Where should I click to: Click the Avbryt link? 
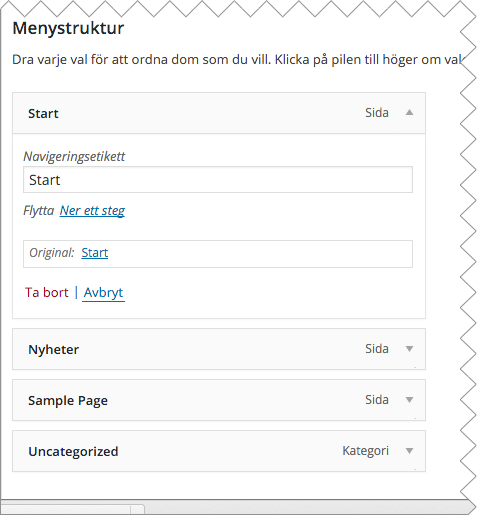(x=103, y=293)
